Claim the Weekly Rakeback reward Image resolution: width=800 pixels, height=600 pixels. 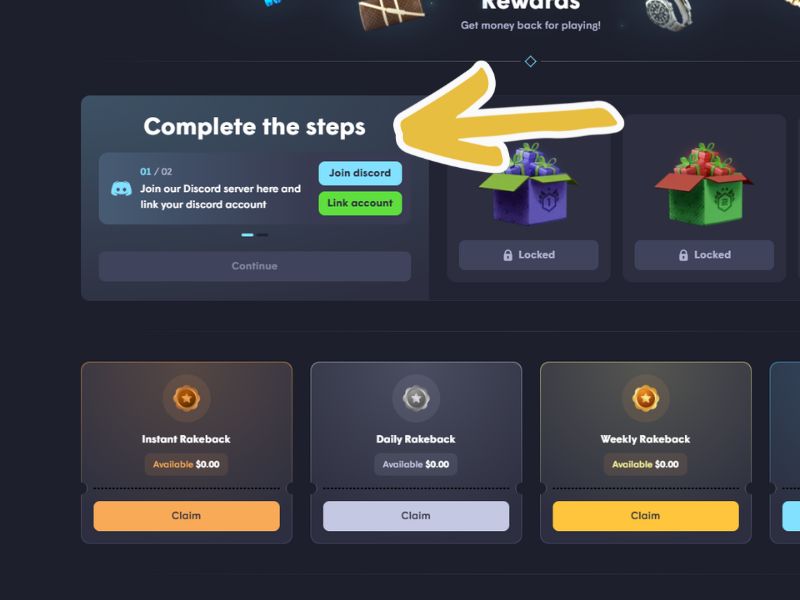point(646,516)
